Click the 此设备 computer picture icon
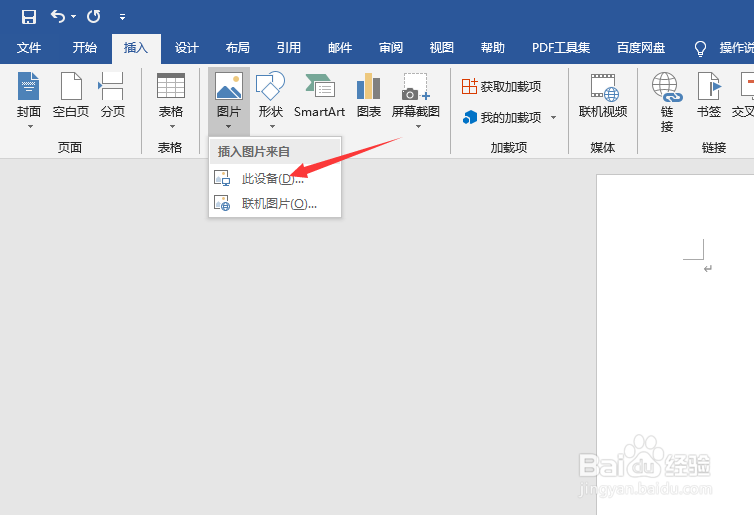 (x=222, y=178)
